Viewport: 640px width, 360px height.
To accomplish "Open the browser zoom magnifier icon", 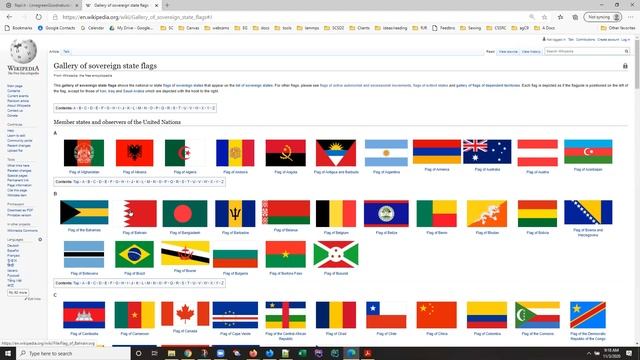I will (531, 17).
